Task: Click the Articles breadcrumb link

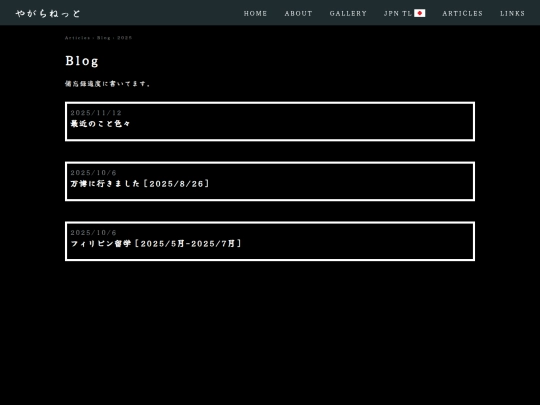Action: tap(77, 38)
